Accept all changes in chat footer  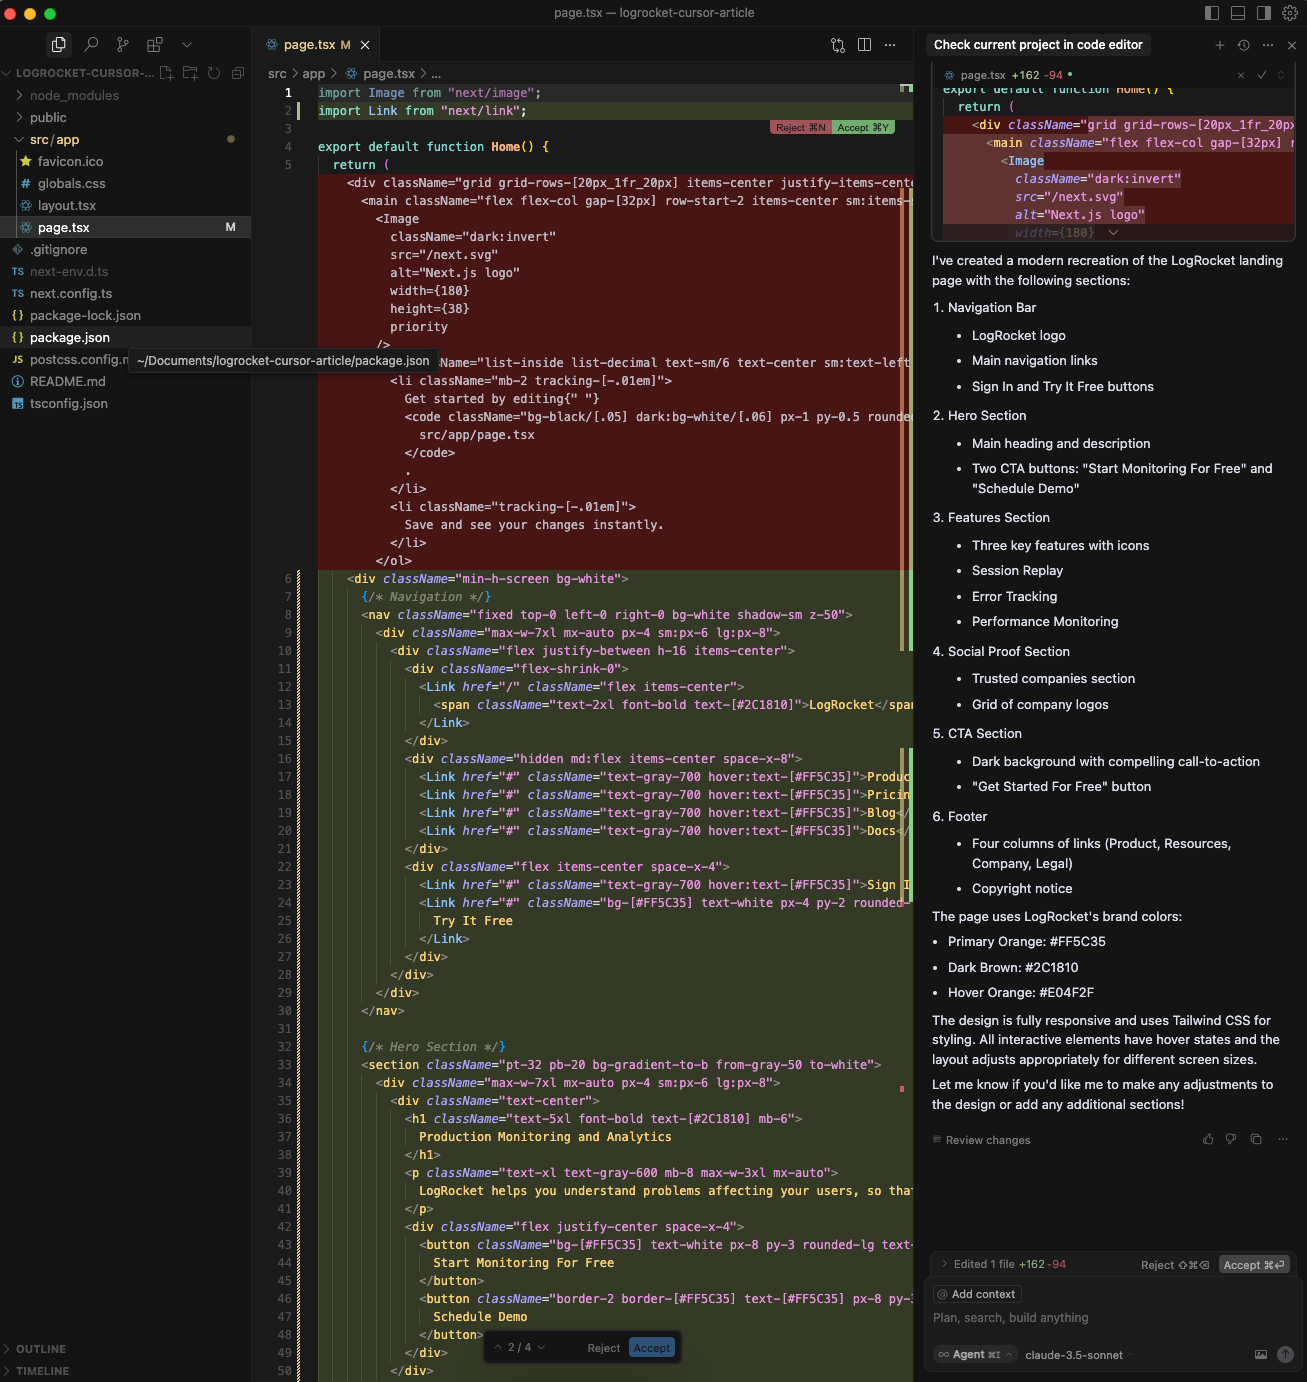tap(1254, 1265)
